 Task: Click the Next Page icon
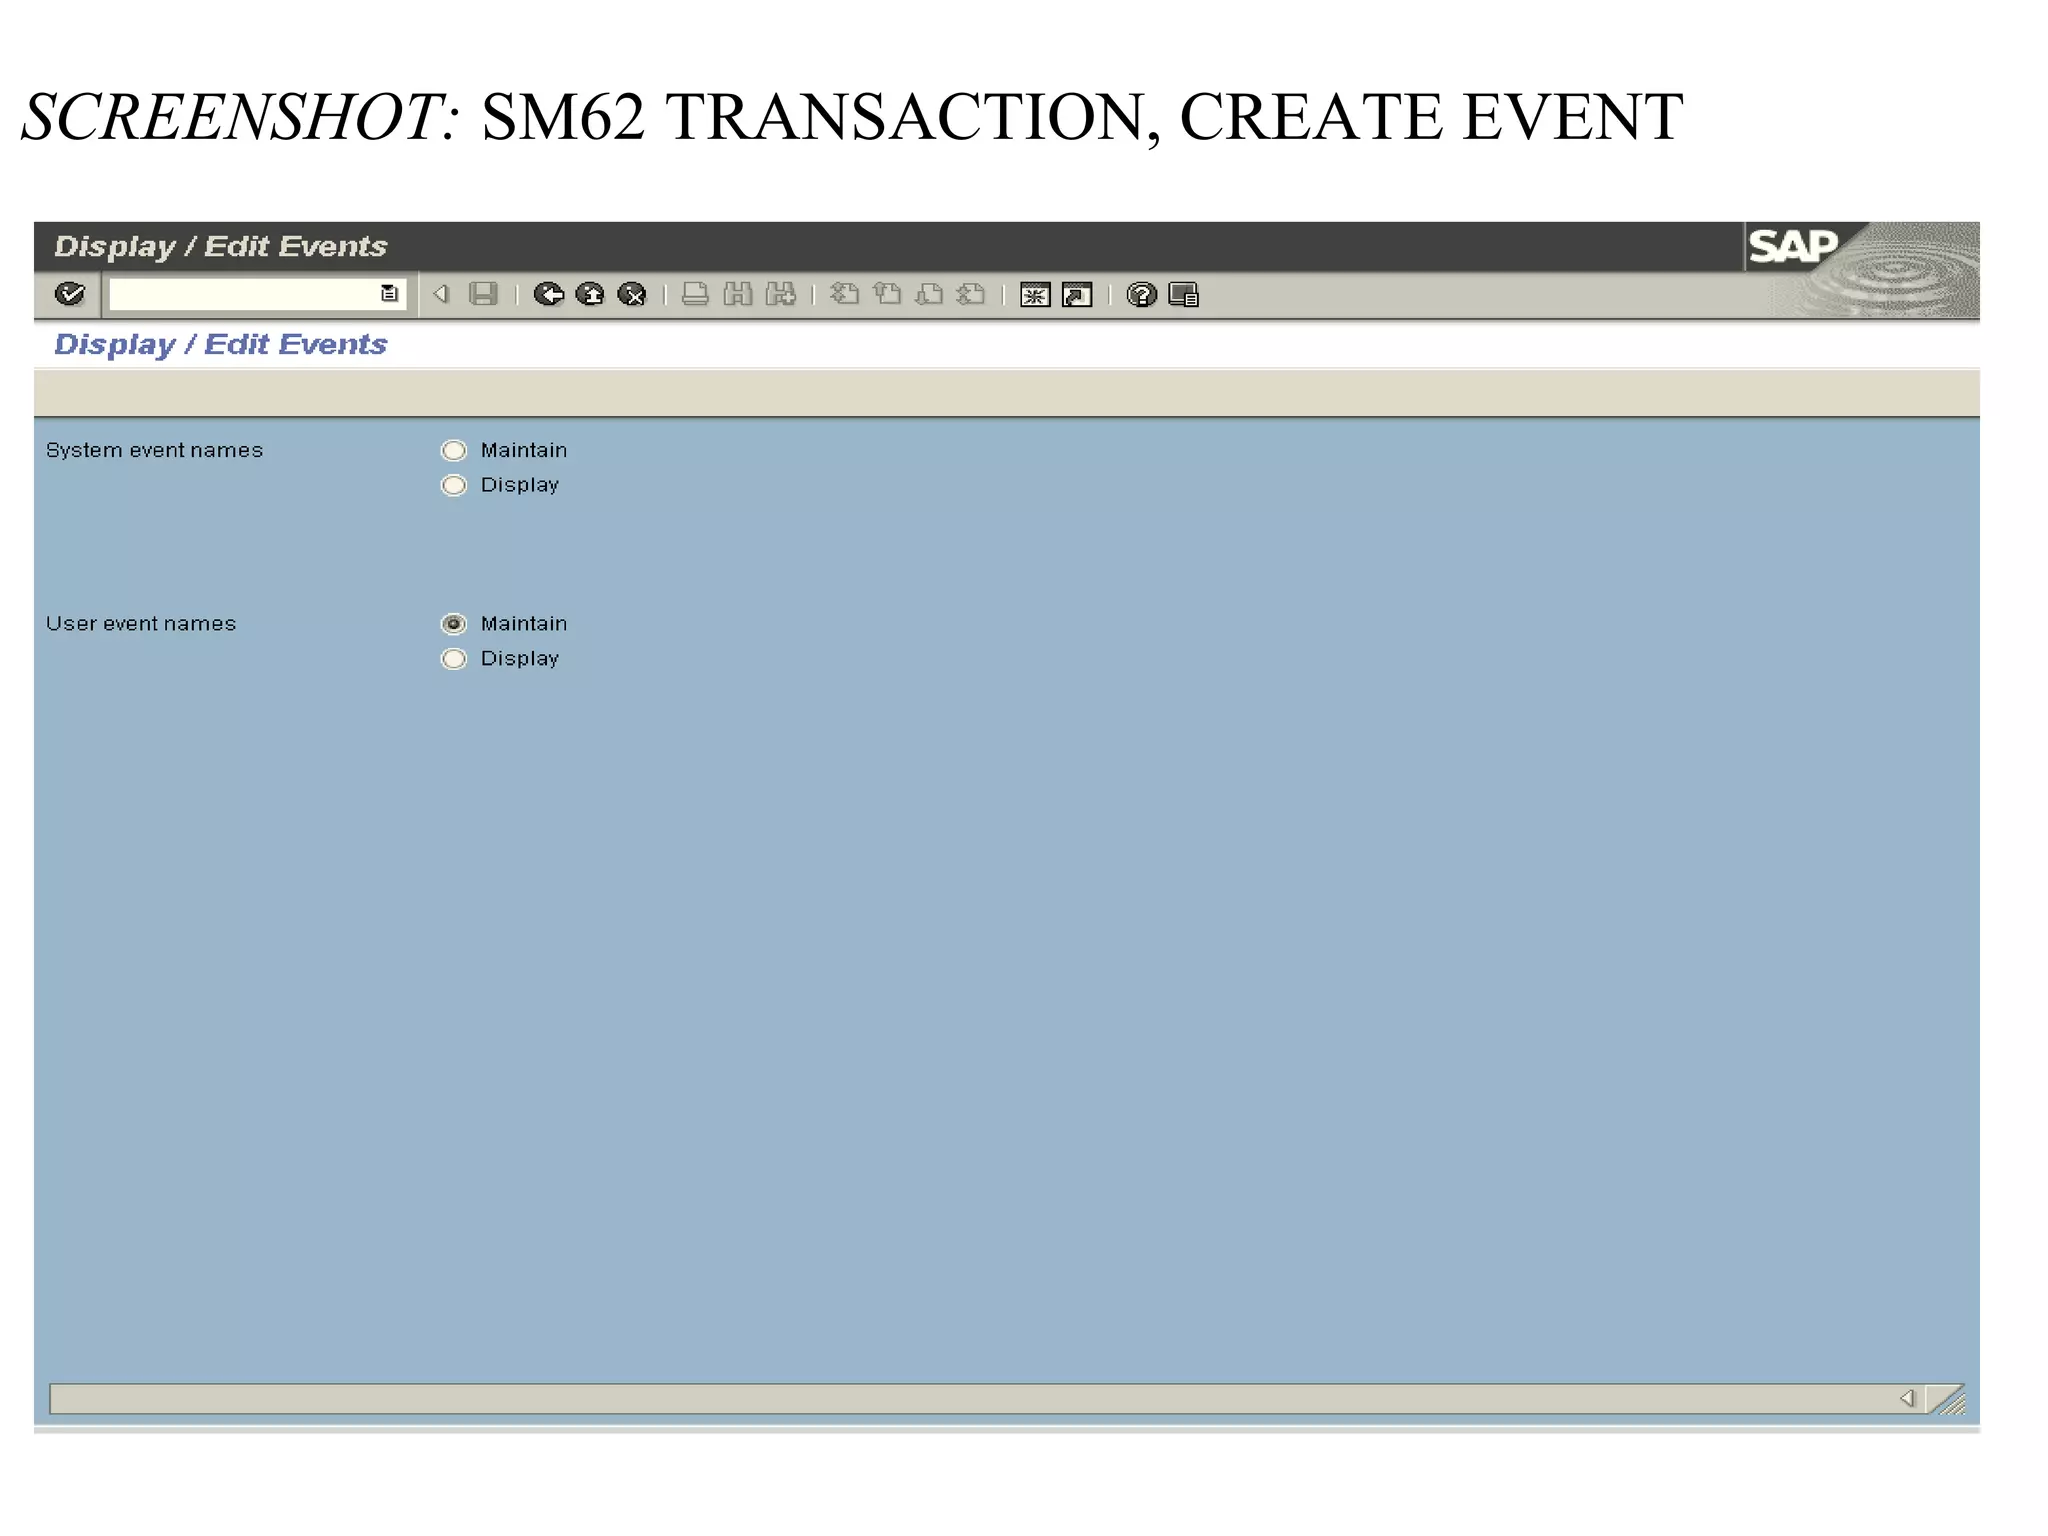(x=929, y=294)
